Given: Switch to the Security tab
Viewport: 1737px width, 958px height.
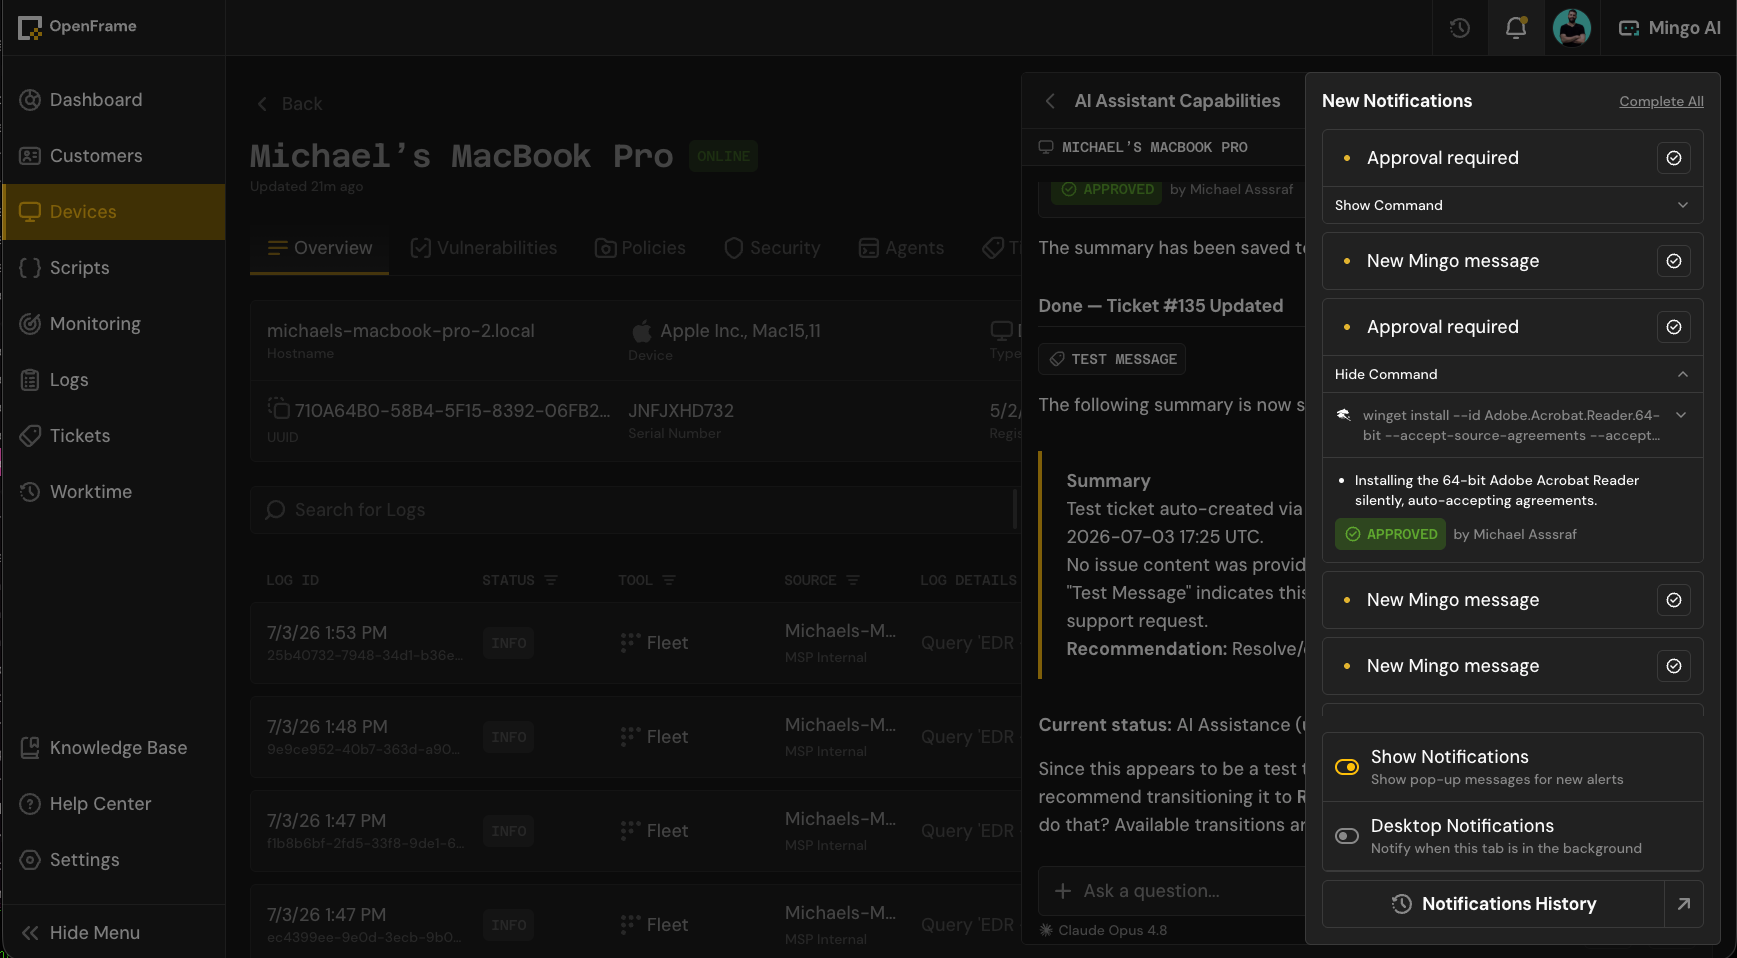Looking at the screenshot, I should click(772, 248).
